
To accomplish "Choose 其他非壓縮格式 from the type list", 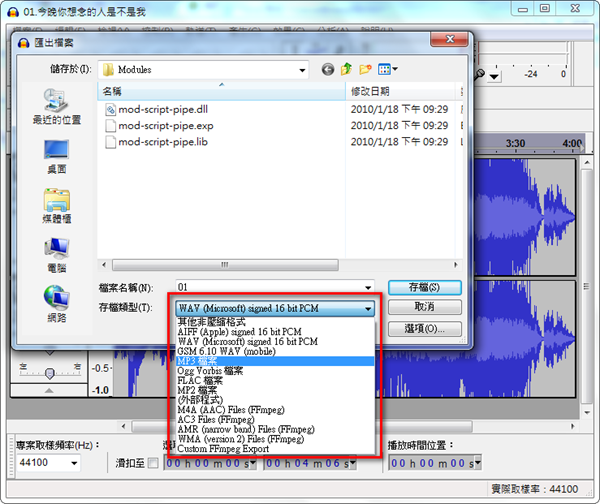I will [x=275, y=322].
